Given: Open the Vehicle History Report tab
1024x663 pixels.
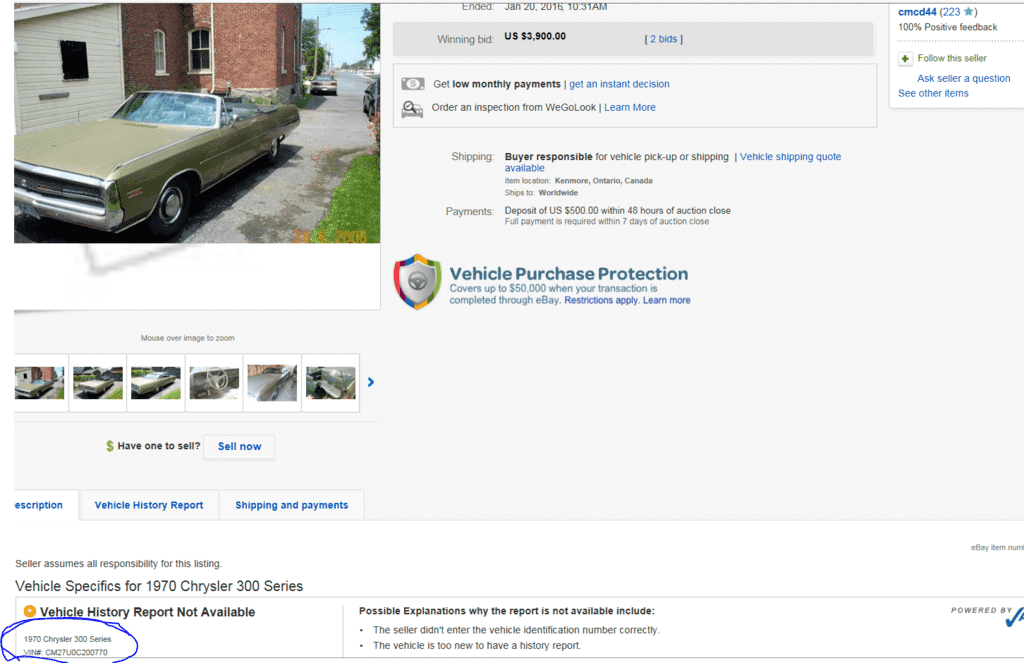Looking at the screenshot, I should tap(149, 505).
